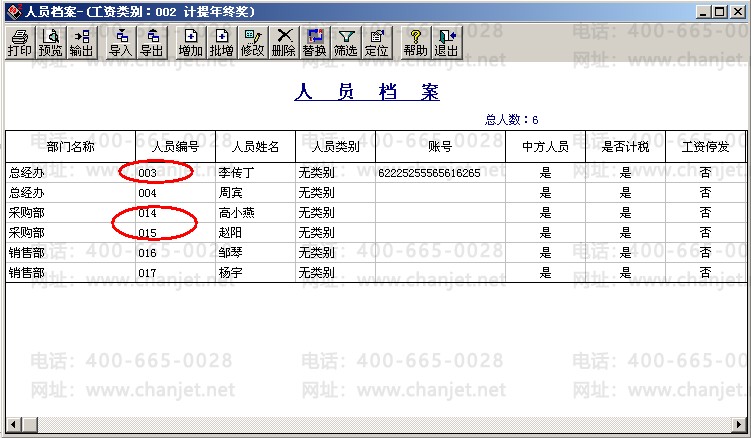Select the 输出 (Output) toolbar icon

[x=81, y=43]
